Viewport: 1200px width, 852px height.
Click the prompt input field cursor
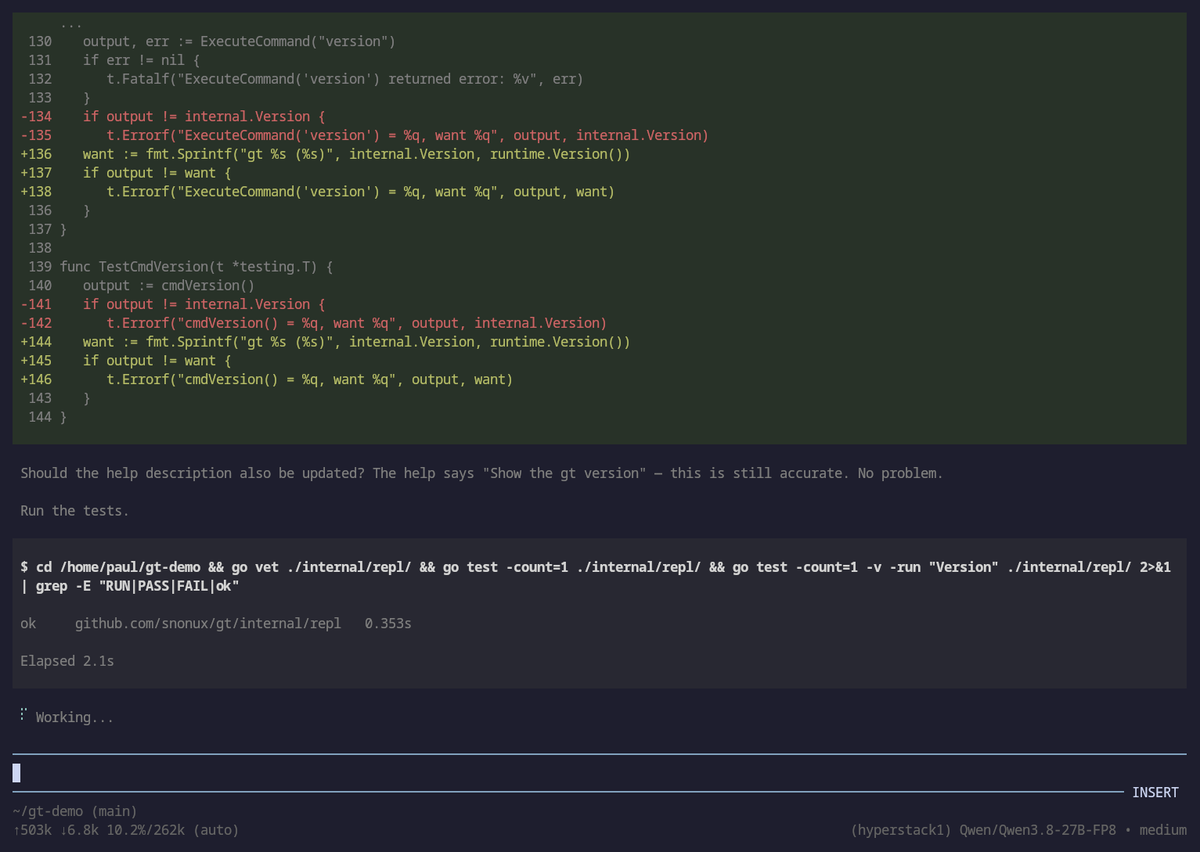point(18,773)
